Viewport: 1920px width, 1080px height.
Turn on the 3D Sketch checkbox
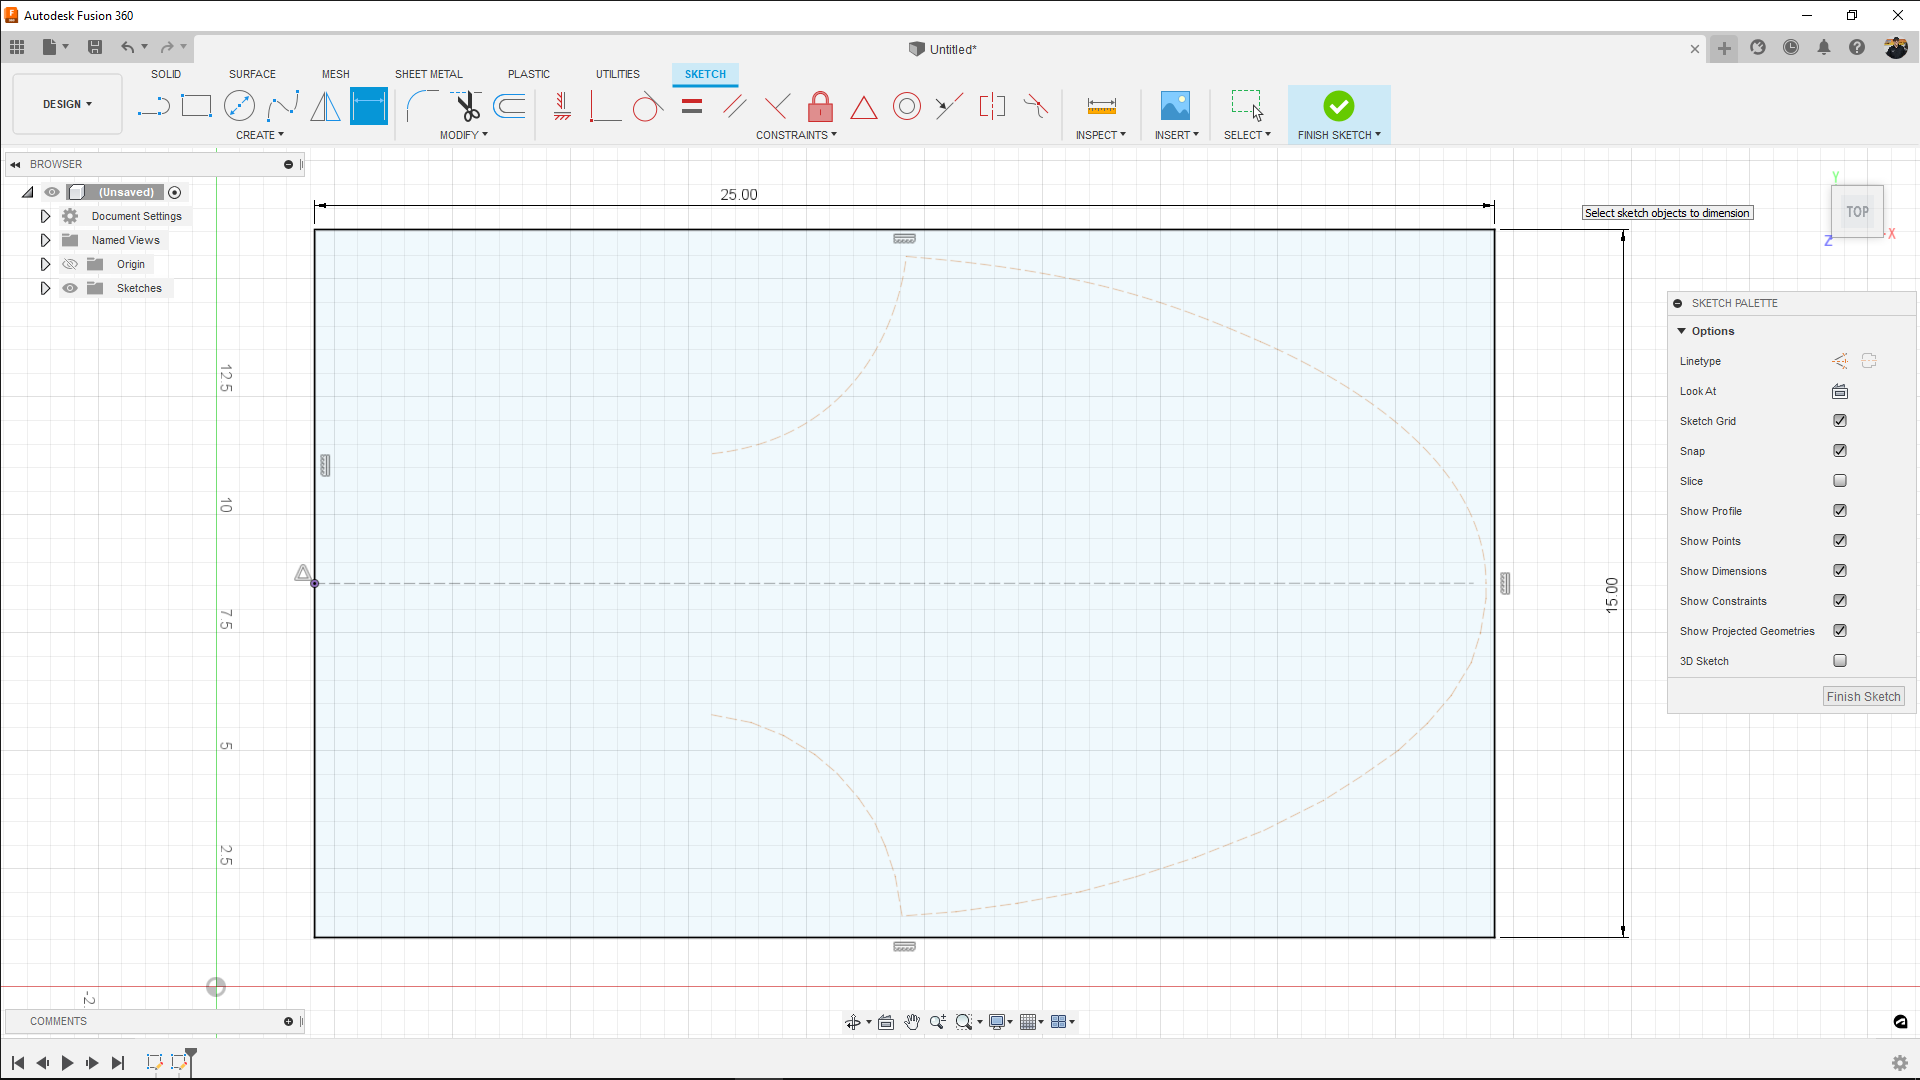pos(1840,661)
